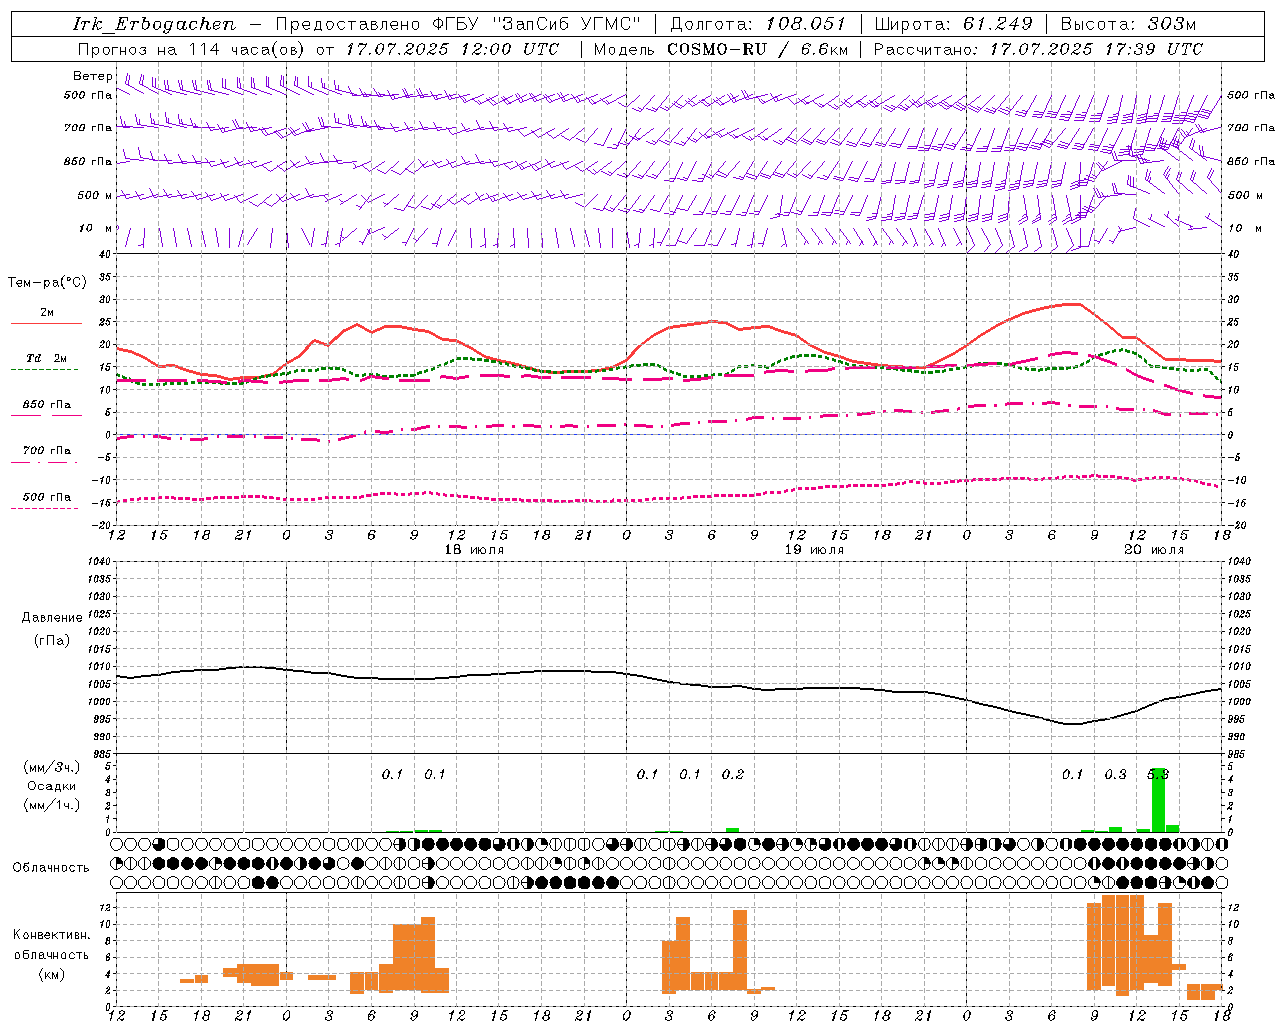Click the Рассчитано: 17.07.2025 17:39 UTC timestamp

(1038, 48)
